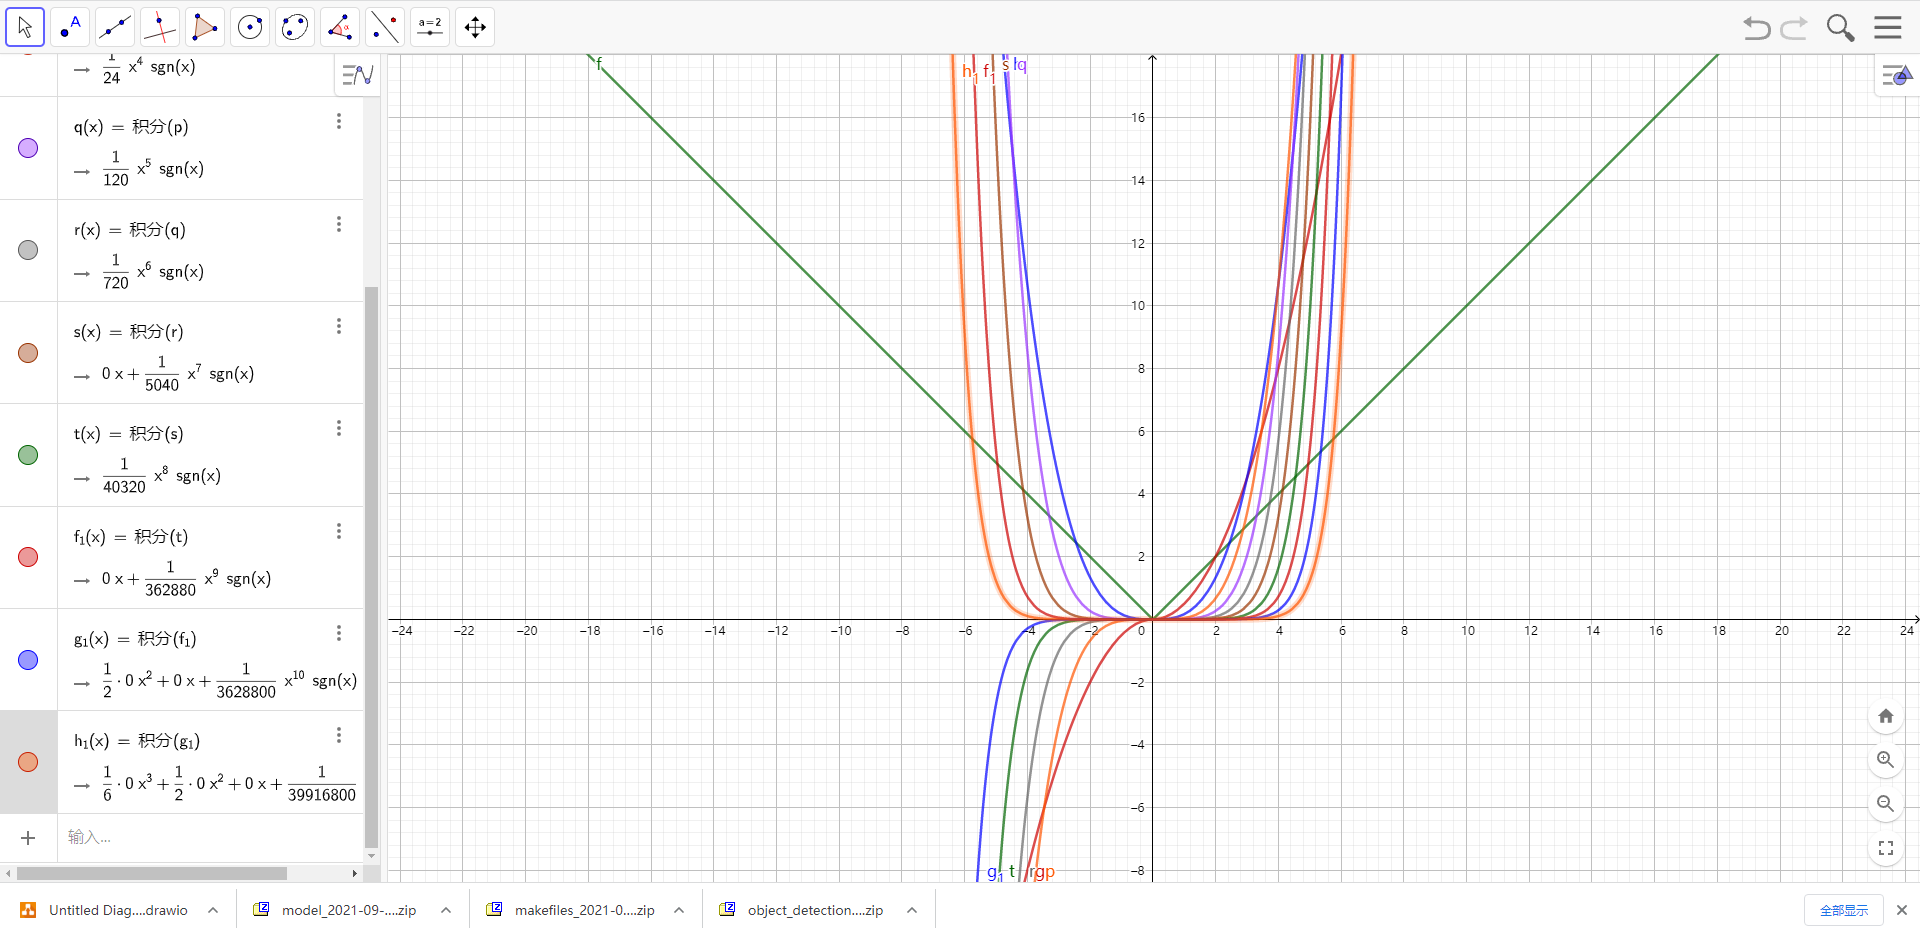Expand options for model_2021-09 zip download
1920x928 pixels.
point(446,910)
